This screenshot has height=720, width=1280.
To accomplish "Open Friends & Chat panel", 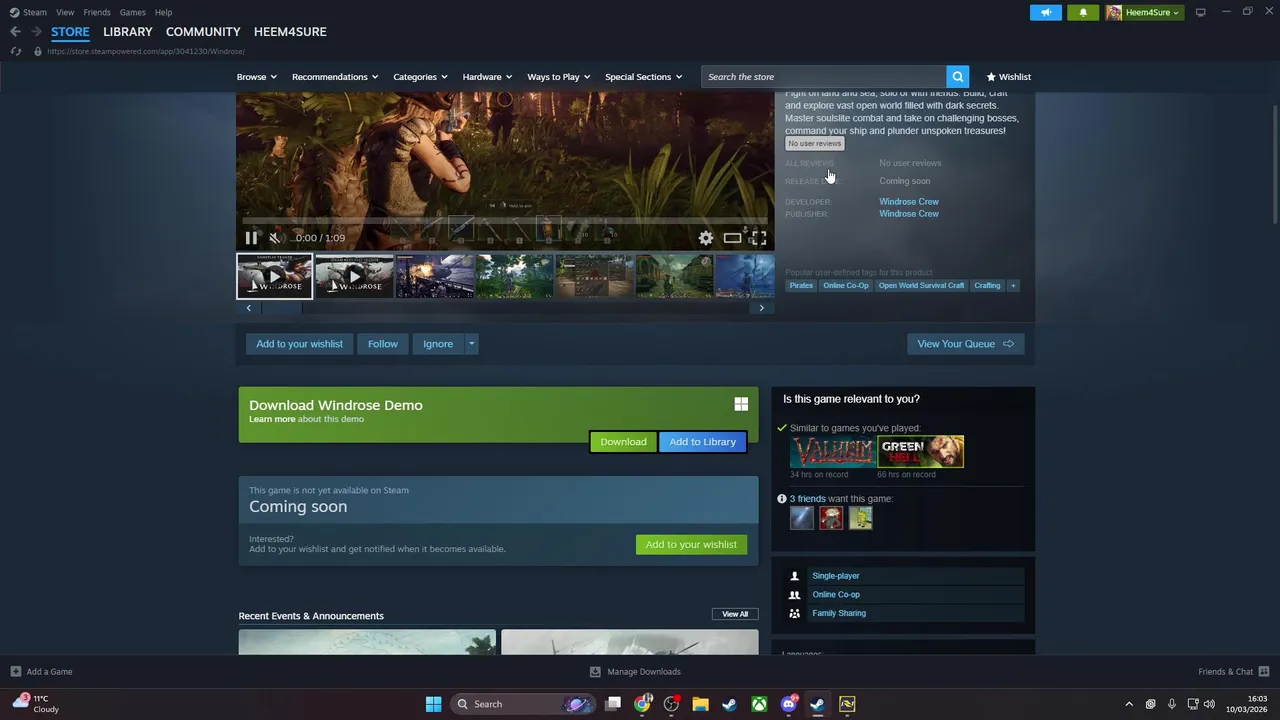I will coord(1234,672).
